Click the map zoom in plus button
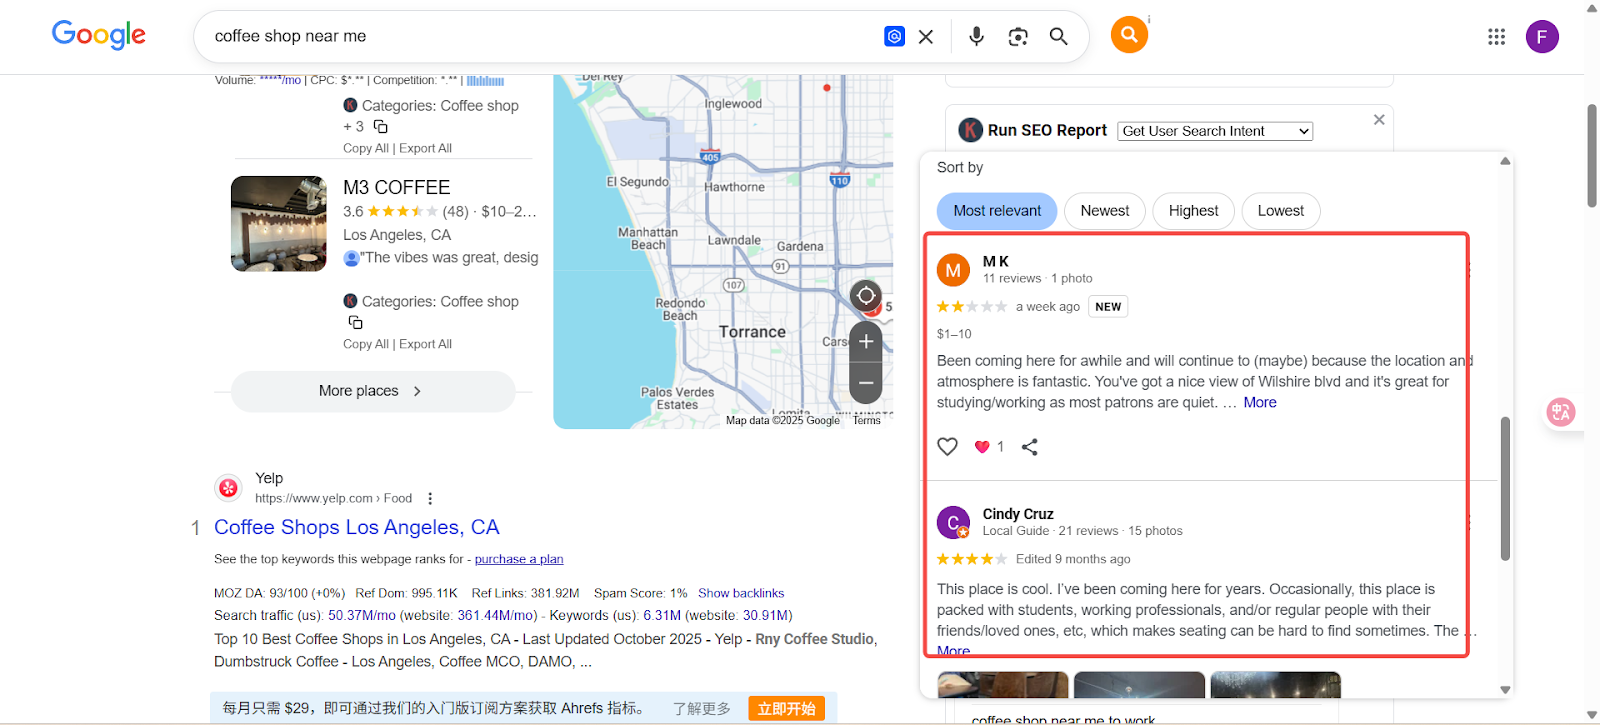This screenshot has width=1600, height=725. (x=866, y=342)
